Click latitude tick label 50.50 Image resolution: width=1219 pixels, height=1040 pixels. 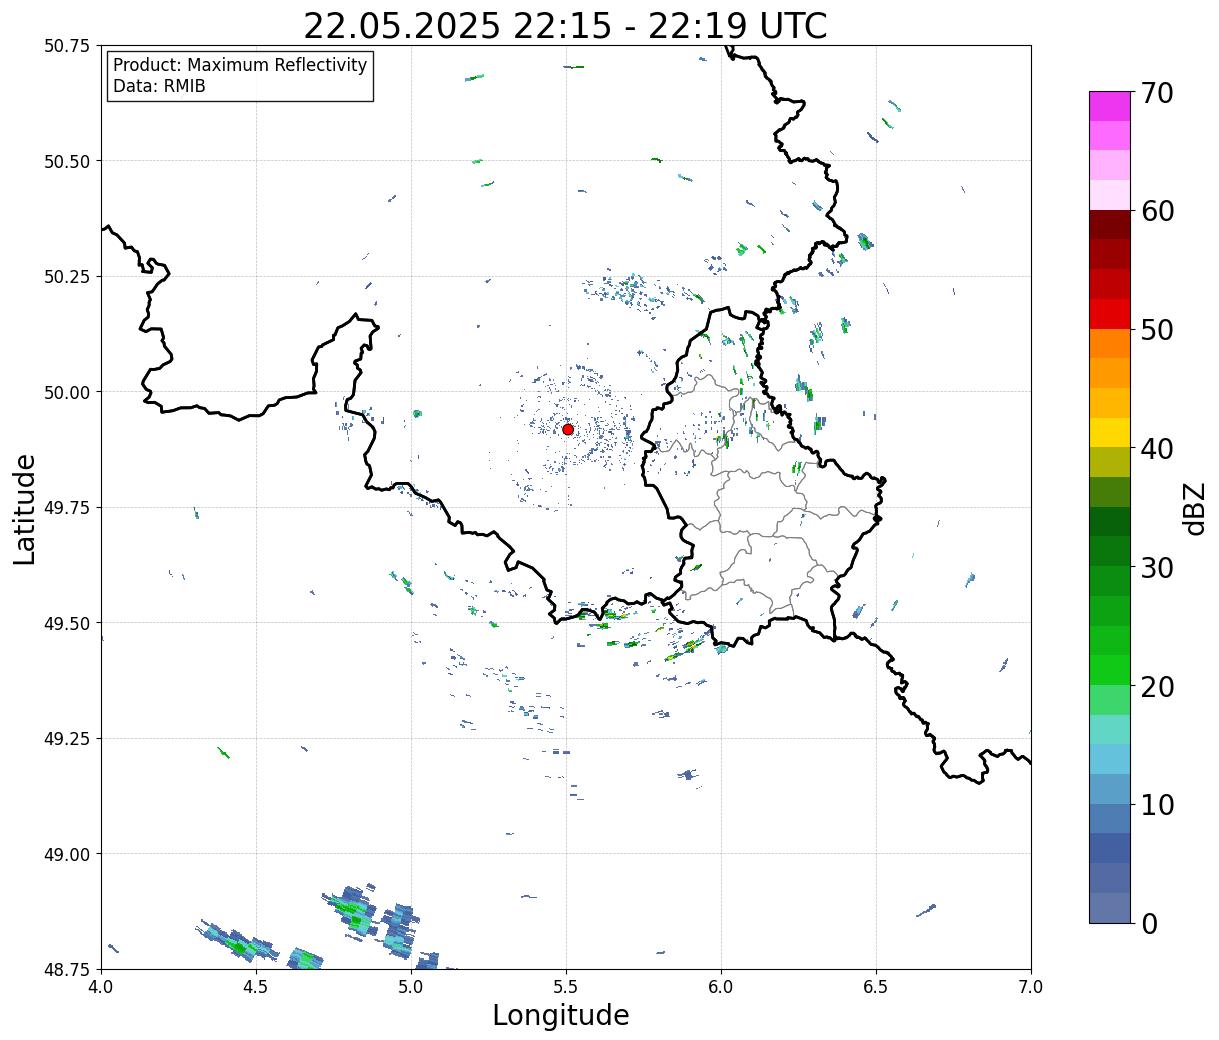pos(66,161)
